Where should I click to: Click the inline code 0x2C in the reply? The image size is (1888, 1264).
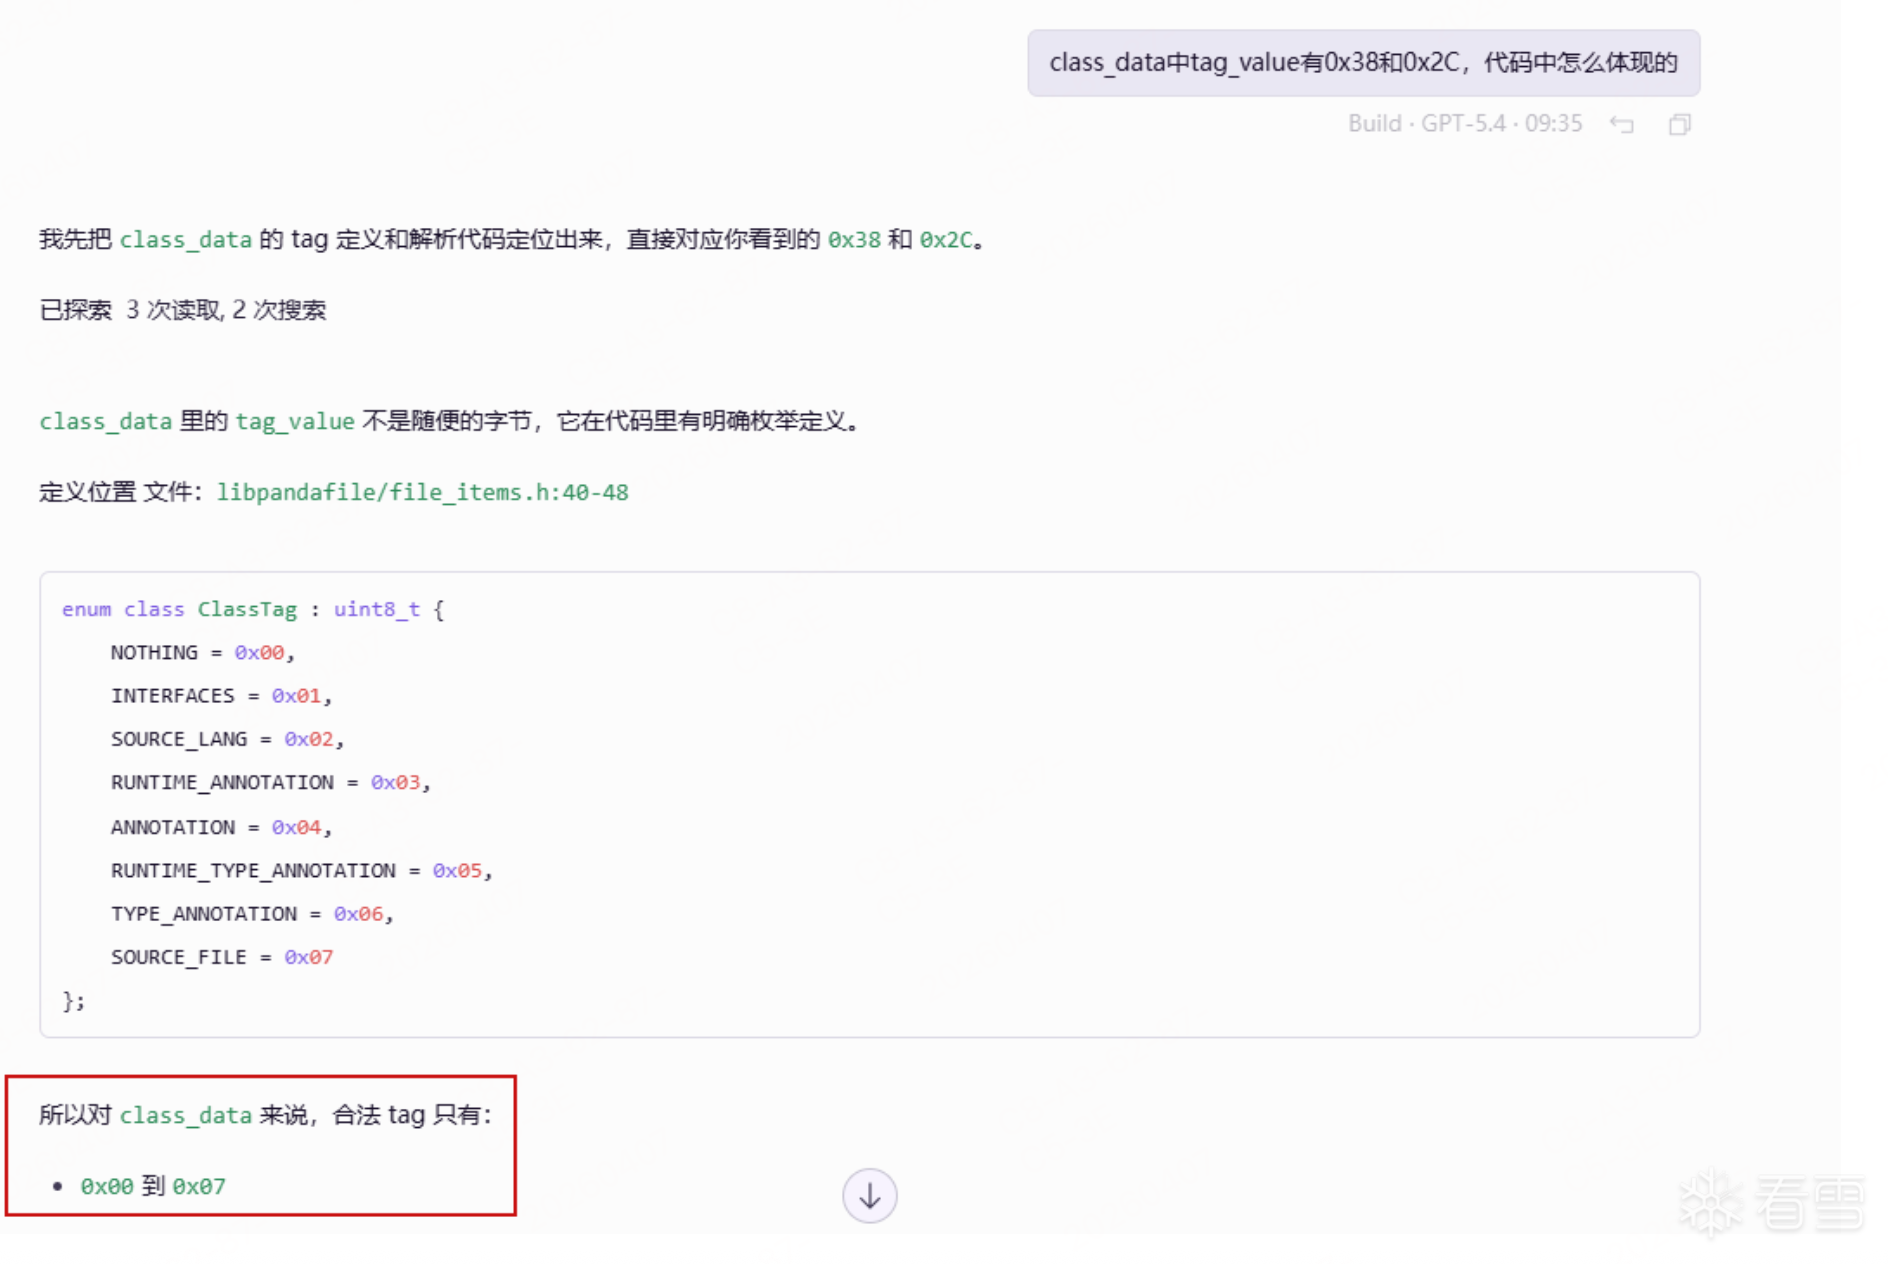[946, 240]
